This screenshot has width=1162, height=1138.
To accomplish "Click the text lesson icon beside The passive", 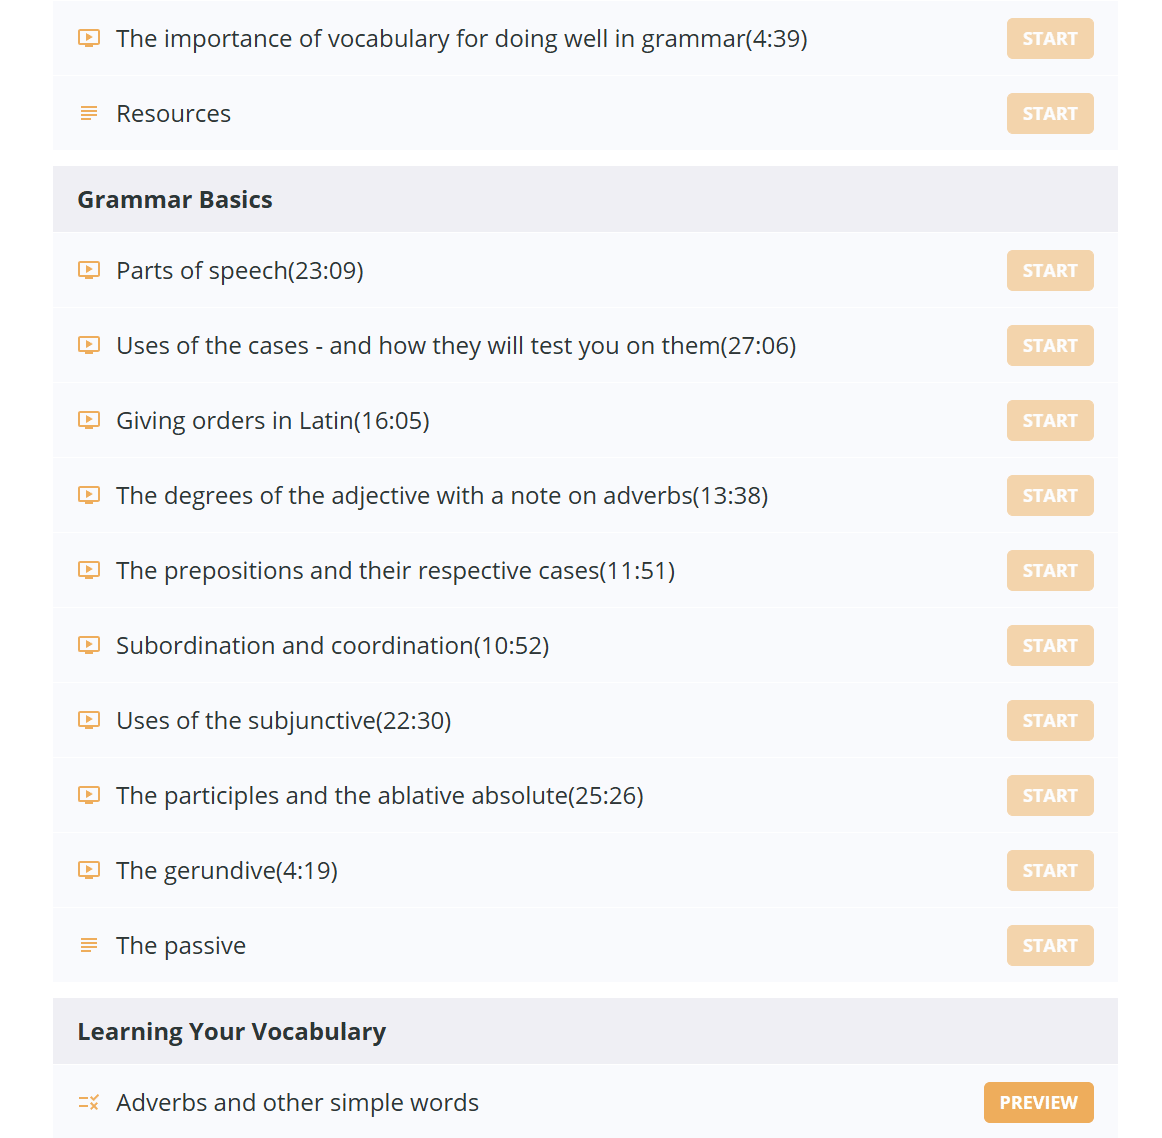I will tap(89, 945).
